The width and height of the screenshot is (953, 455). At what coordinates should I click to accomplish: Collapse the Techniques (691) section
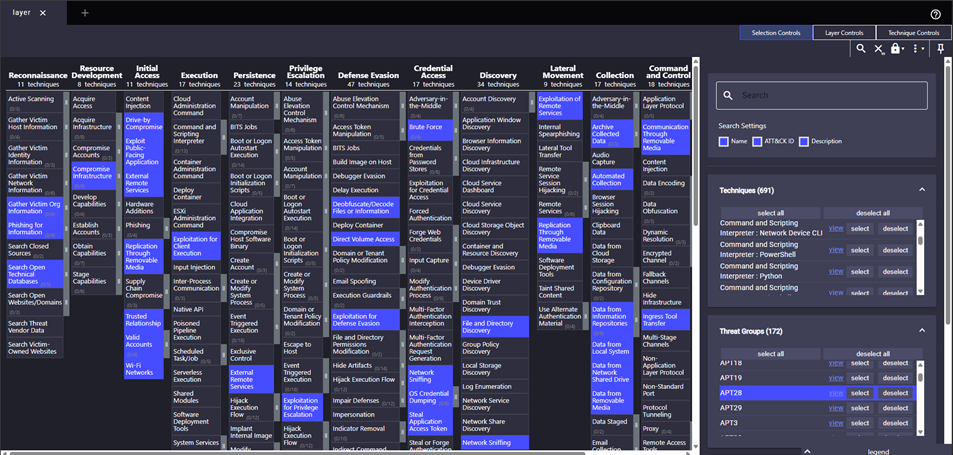tap(921, 189)
